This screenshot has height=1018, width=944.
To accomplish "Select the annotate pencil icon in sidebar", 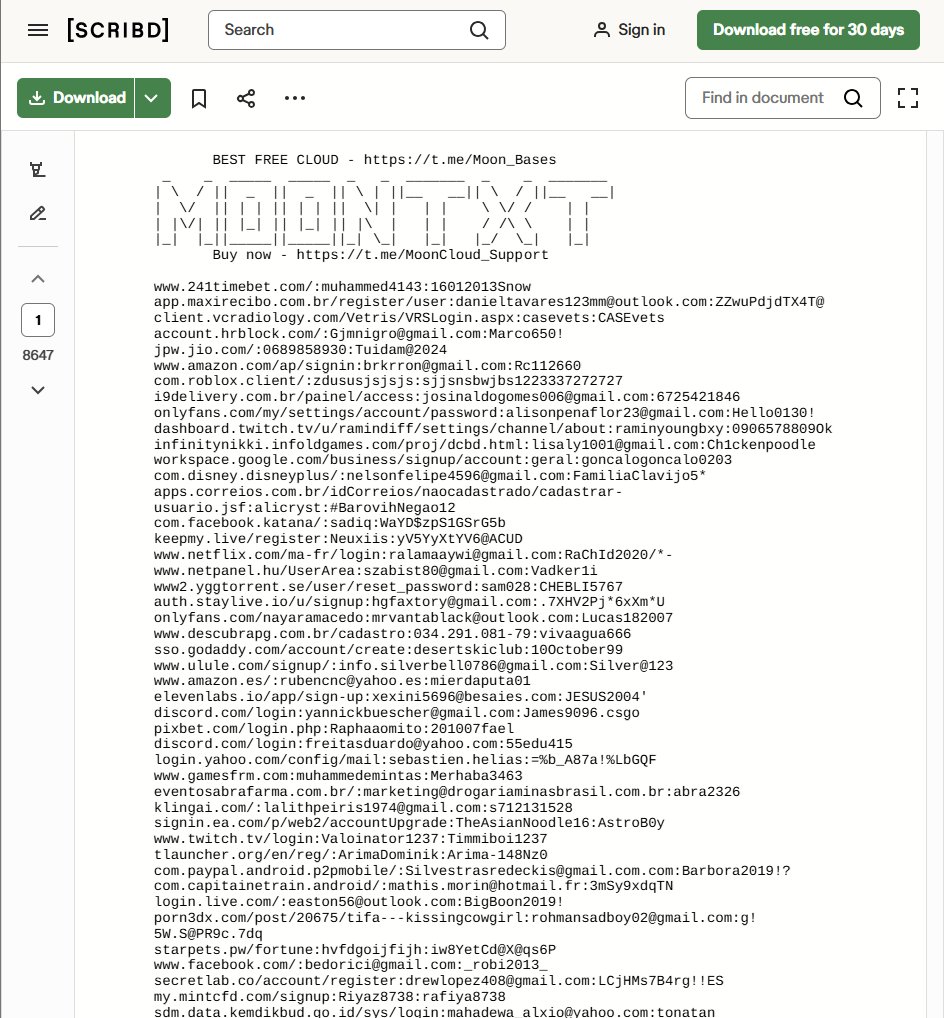I will (x=38, y=214).
